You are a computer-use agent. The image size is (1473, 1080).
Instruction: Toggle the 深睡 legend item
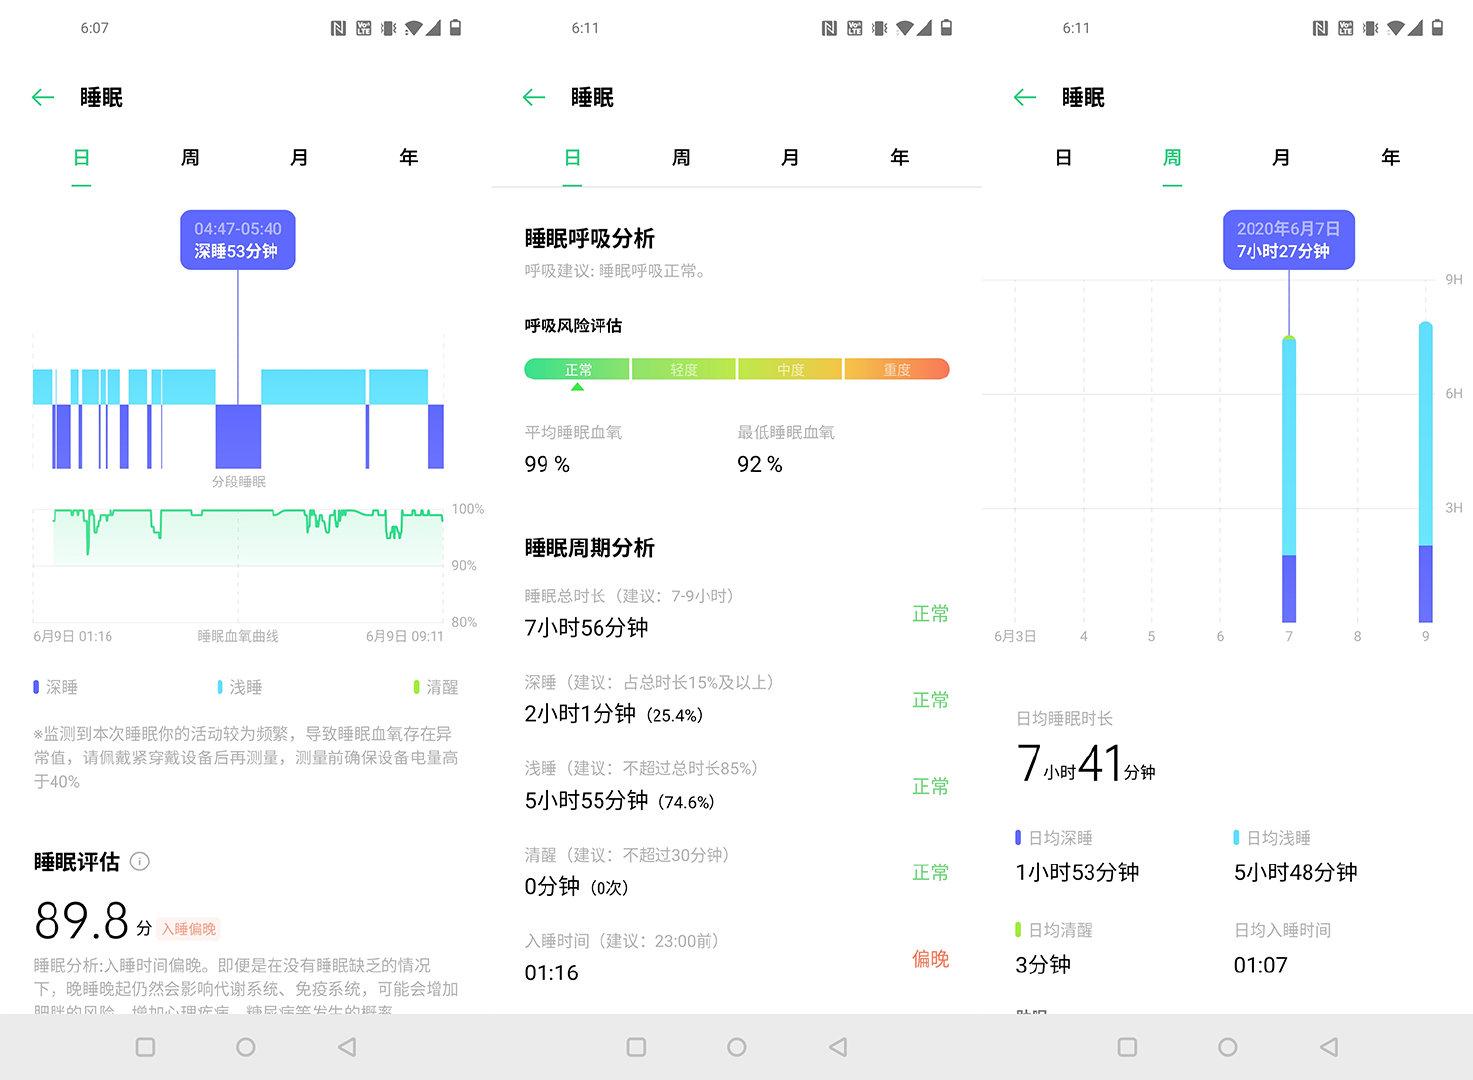click(x=55, y=687)
